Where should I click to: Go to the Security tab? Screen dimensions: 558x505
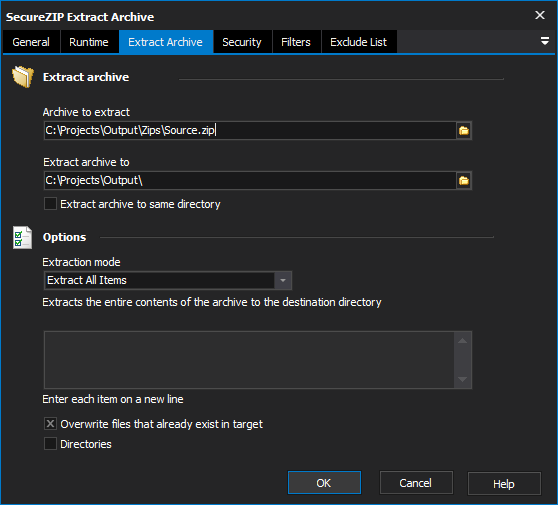(x=242, y=42)
